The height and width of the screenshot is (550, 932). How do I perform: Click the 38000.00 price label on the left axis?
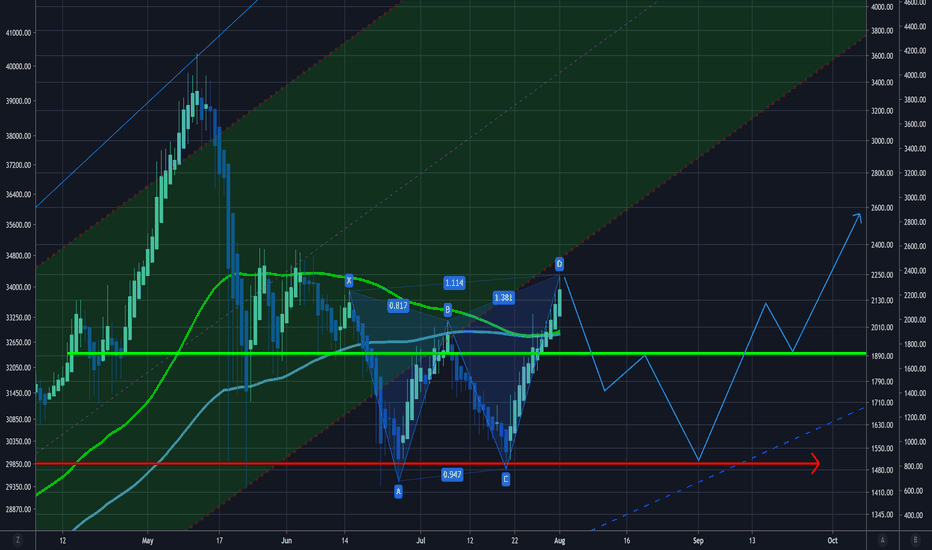18,136
